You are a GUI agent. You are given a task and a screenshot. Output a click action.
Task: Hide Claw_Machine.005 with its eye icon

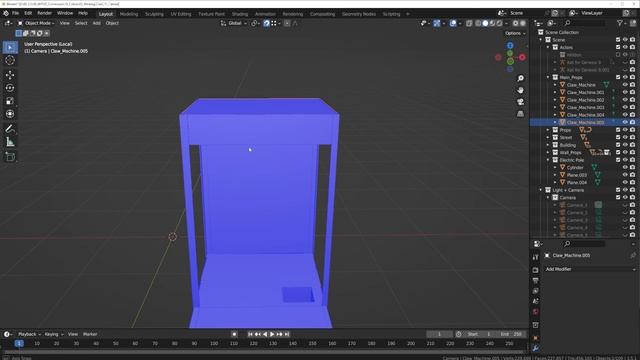click(x=625, y=122)
